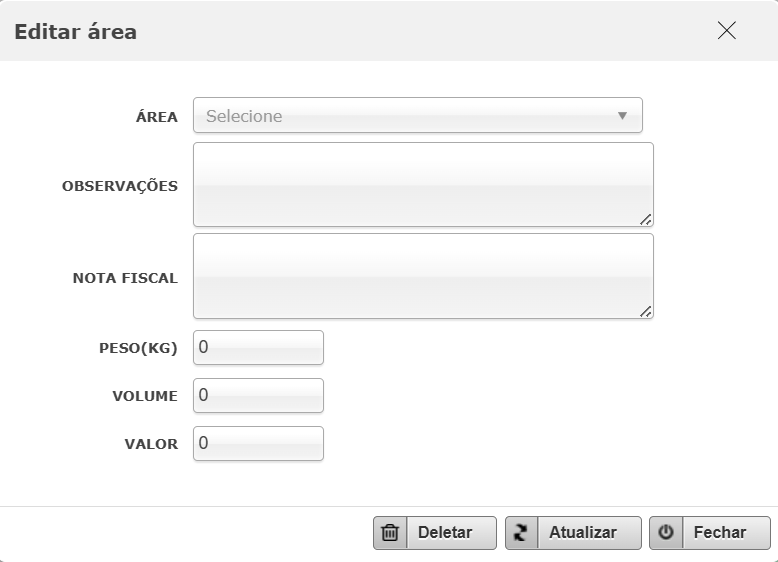Click the refresh arrows icon on Atualizar
The height and width of the screenshot is (562, 778).
tap(521, 533)
